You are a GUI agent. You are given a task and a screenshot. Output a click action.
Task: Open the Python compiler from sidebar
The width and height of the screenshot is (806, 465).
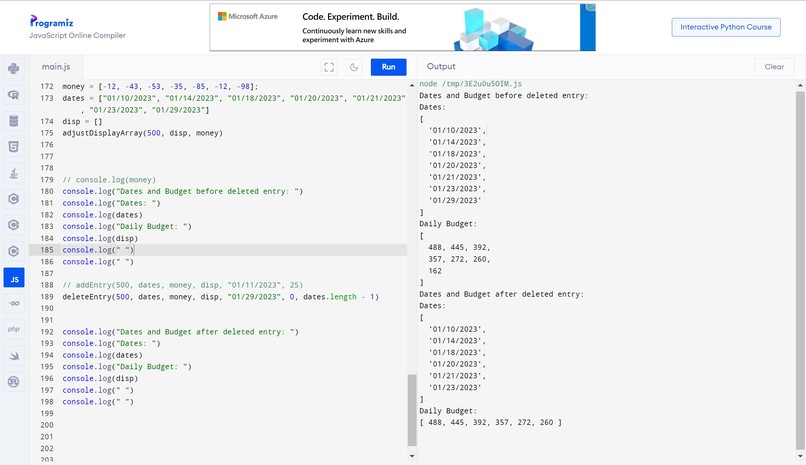[x=14, y=68]
